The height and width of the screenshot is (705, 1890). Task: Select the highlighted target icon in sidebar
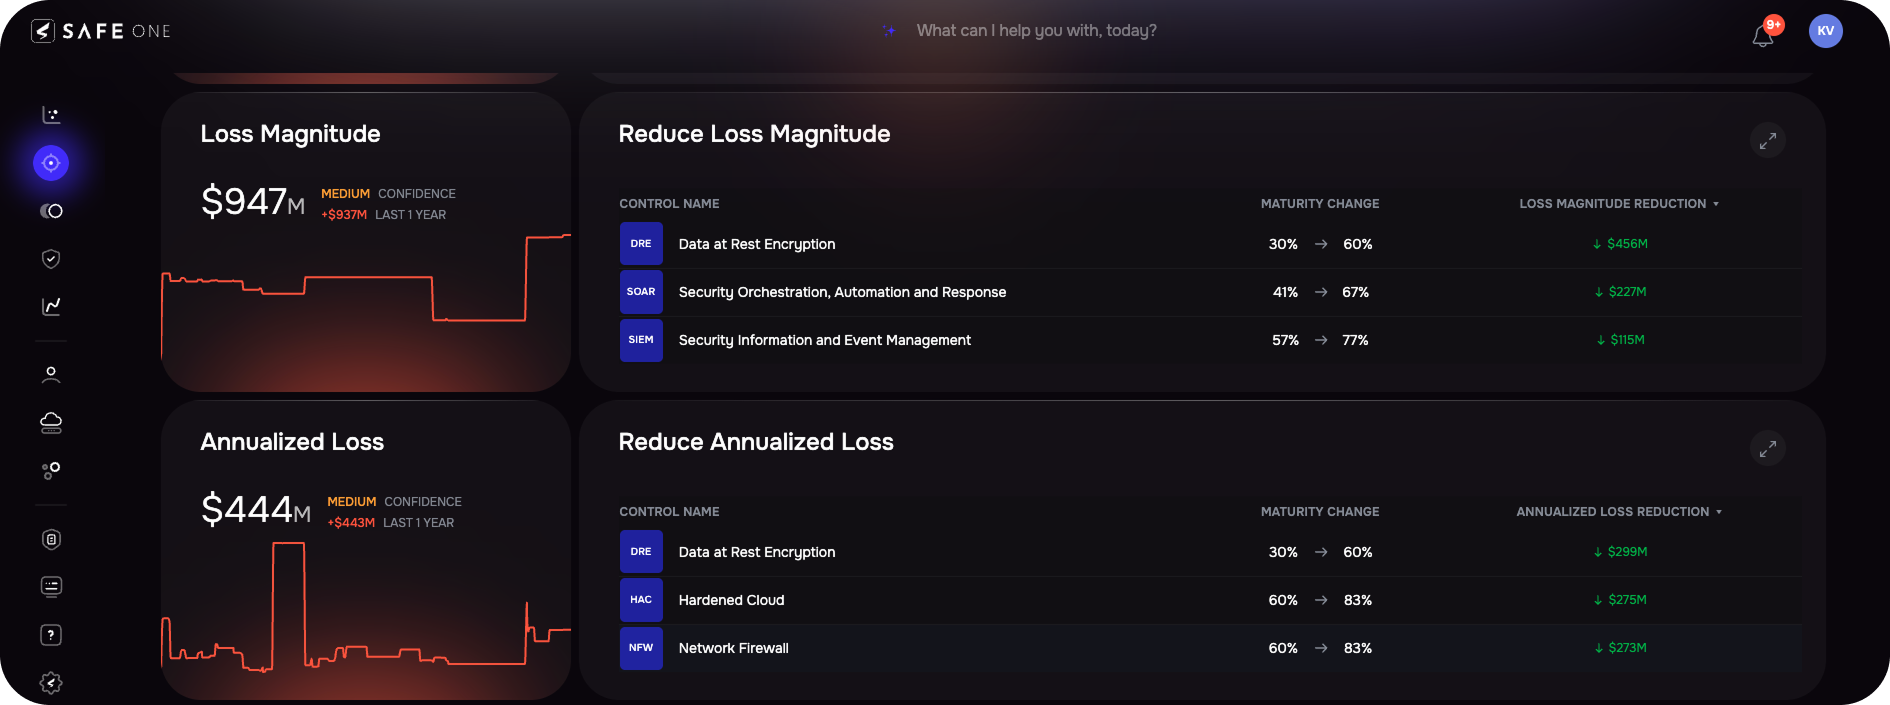tap(51, 163)
